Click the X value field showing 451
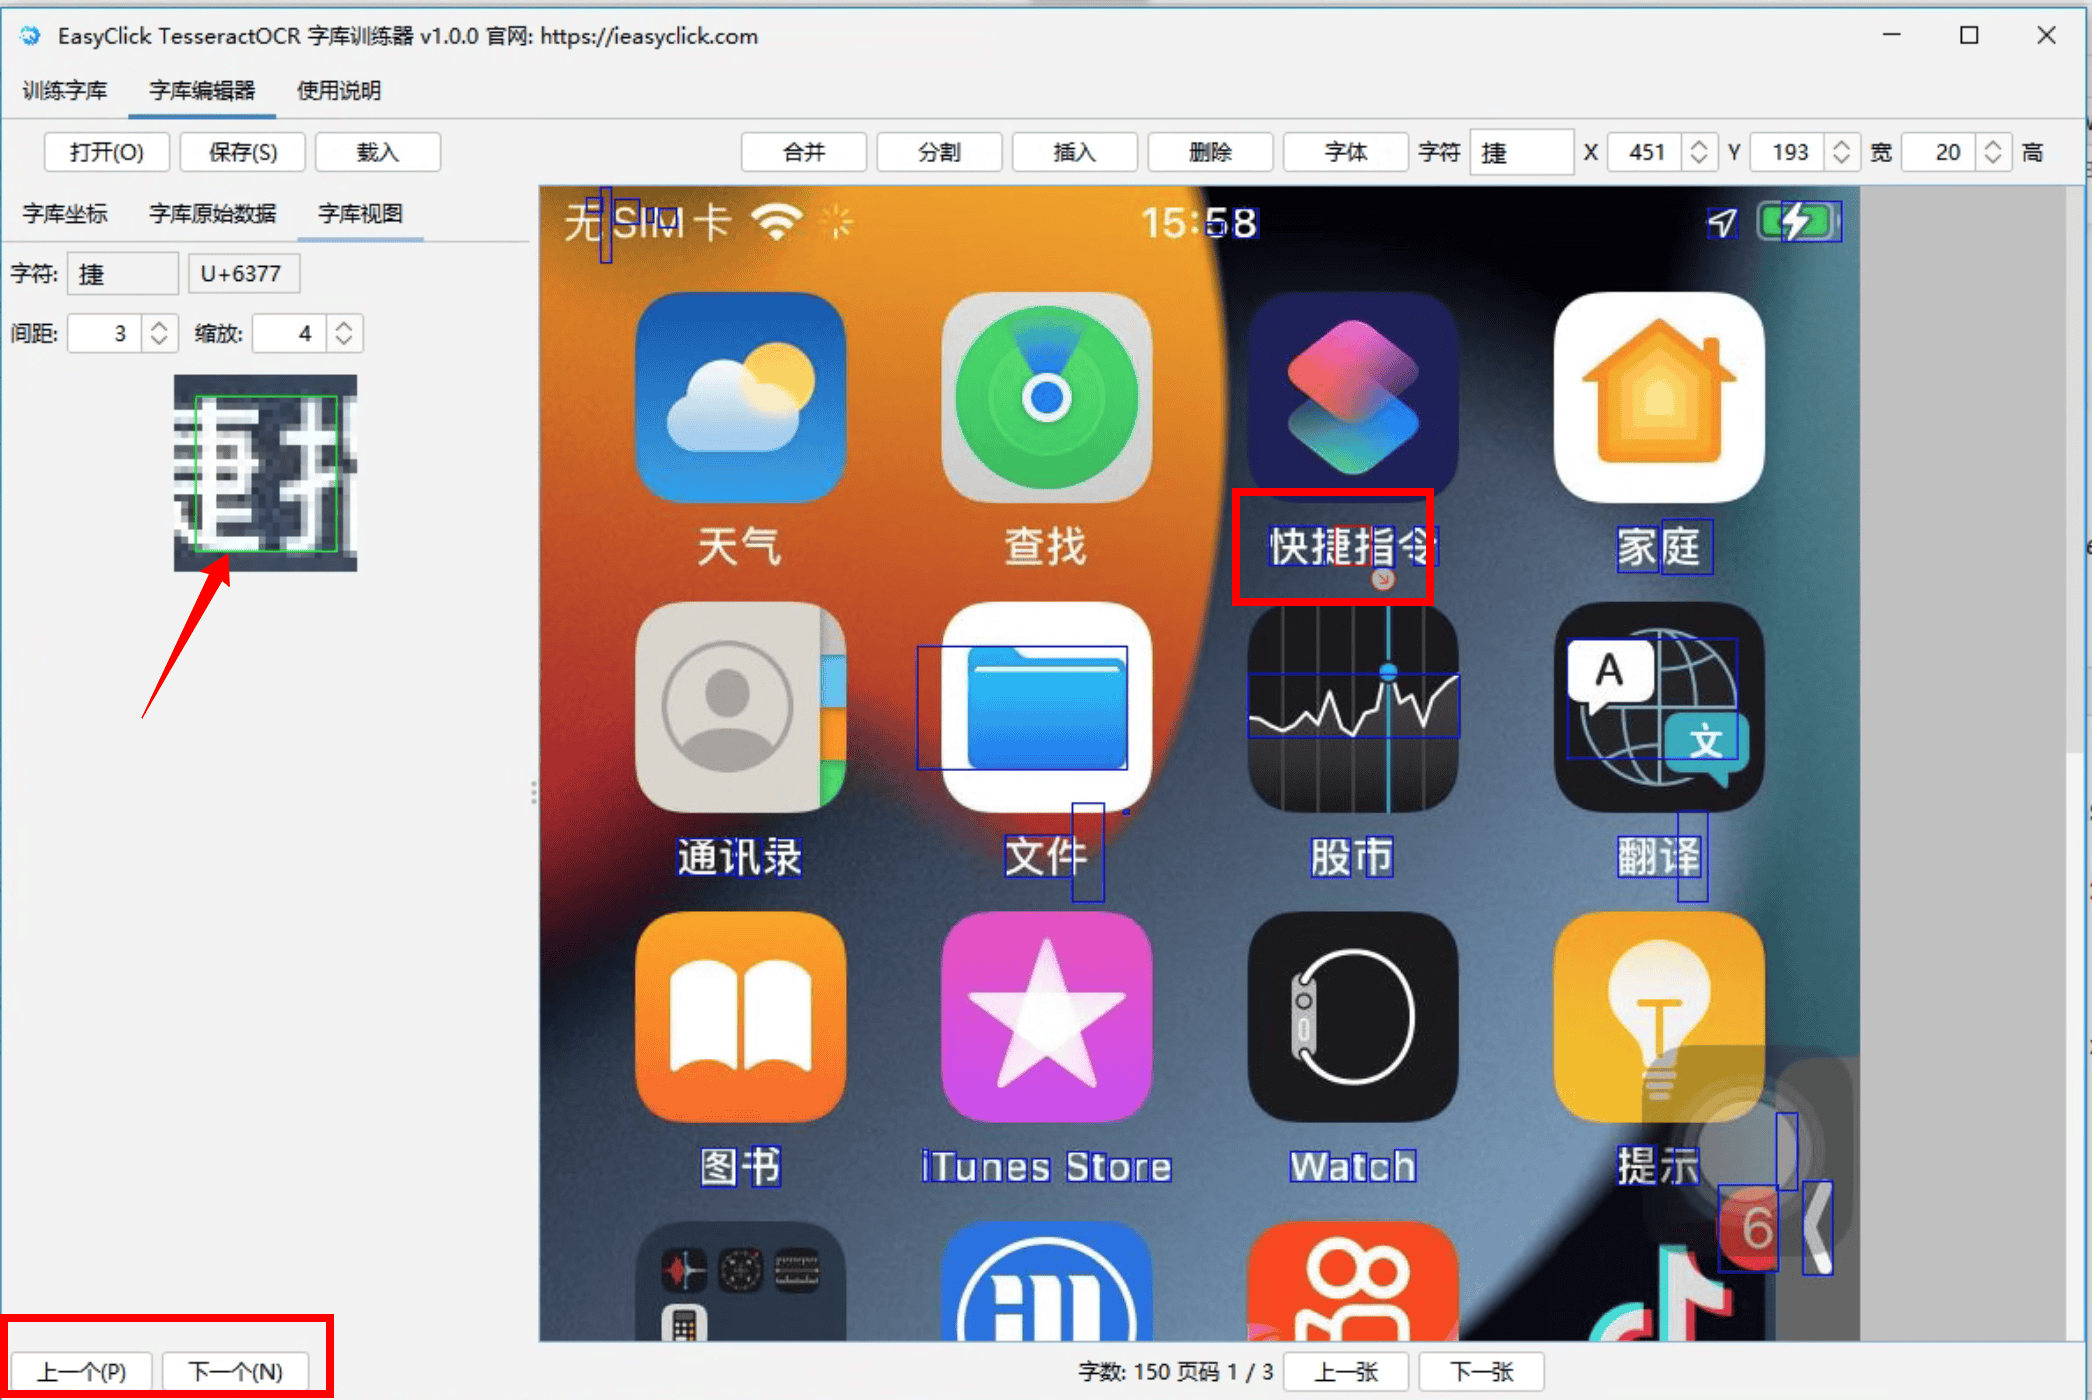The width and height of the screenshot is (2092, 1400). pos(1647,152)
